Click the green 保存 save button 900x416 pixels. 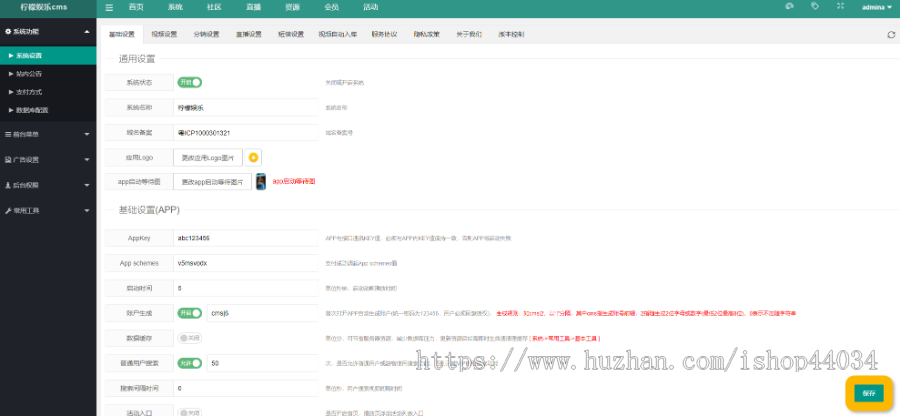[x=869, y=393]
